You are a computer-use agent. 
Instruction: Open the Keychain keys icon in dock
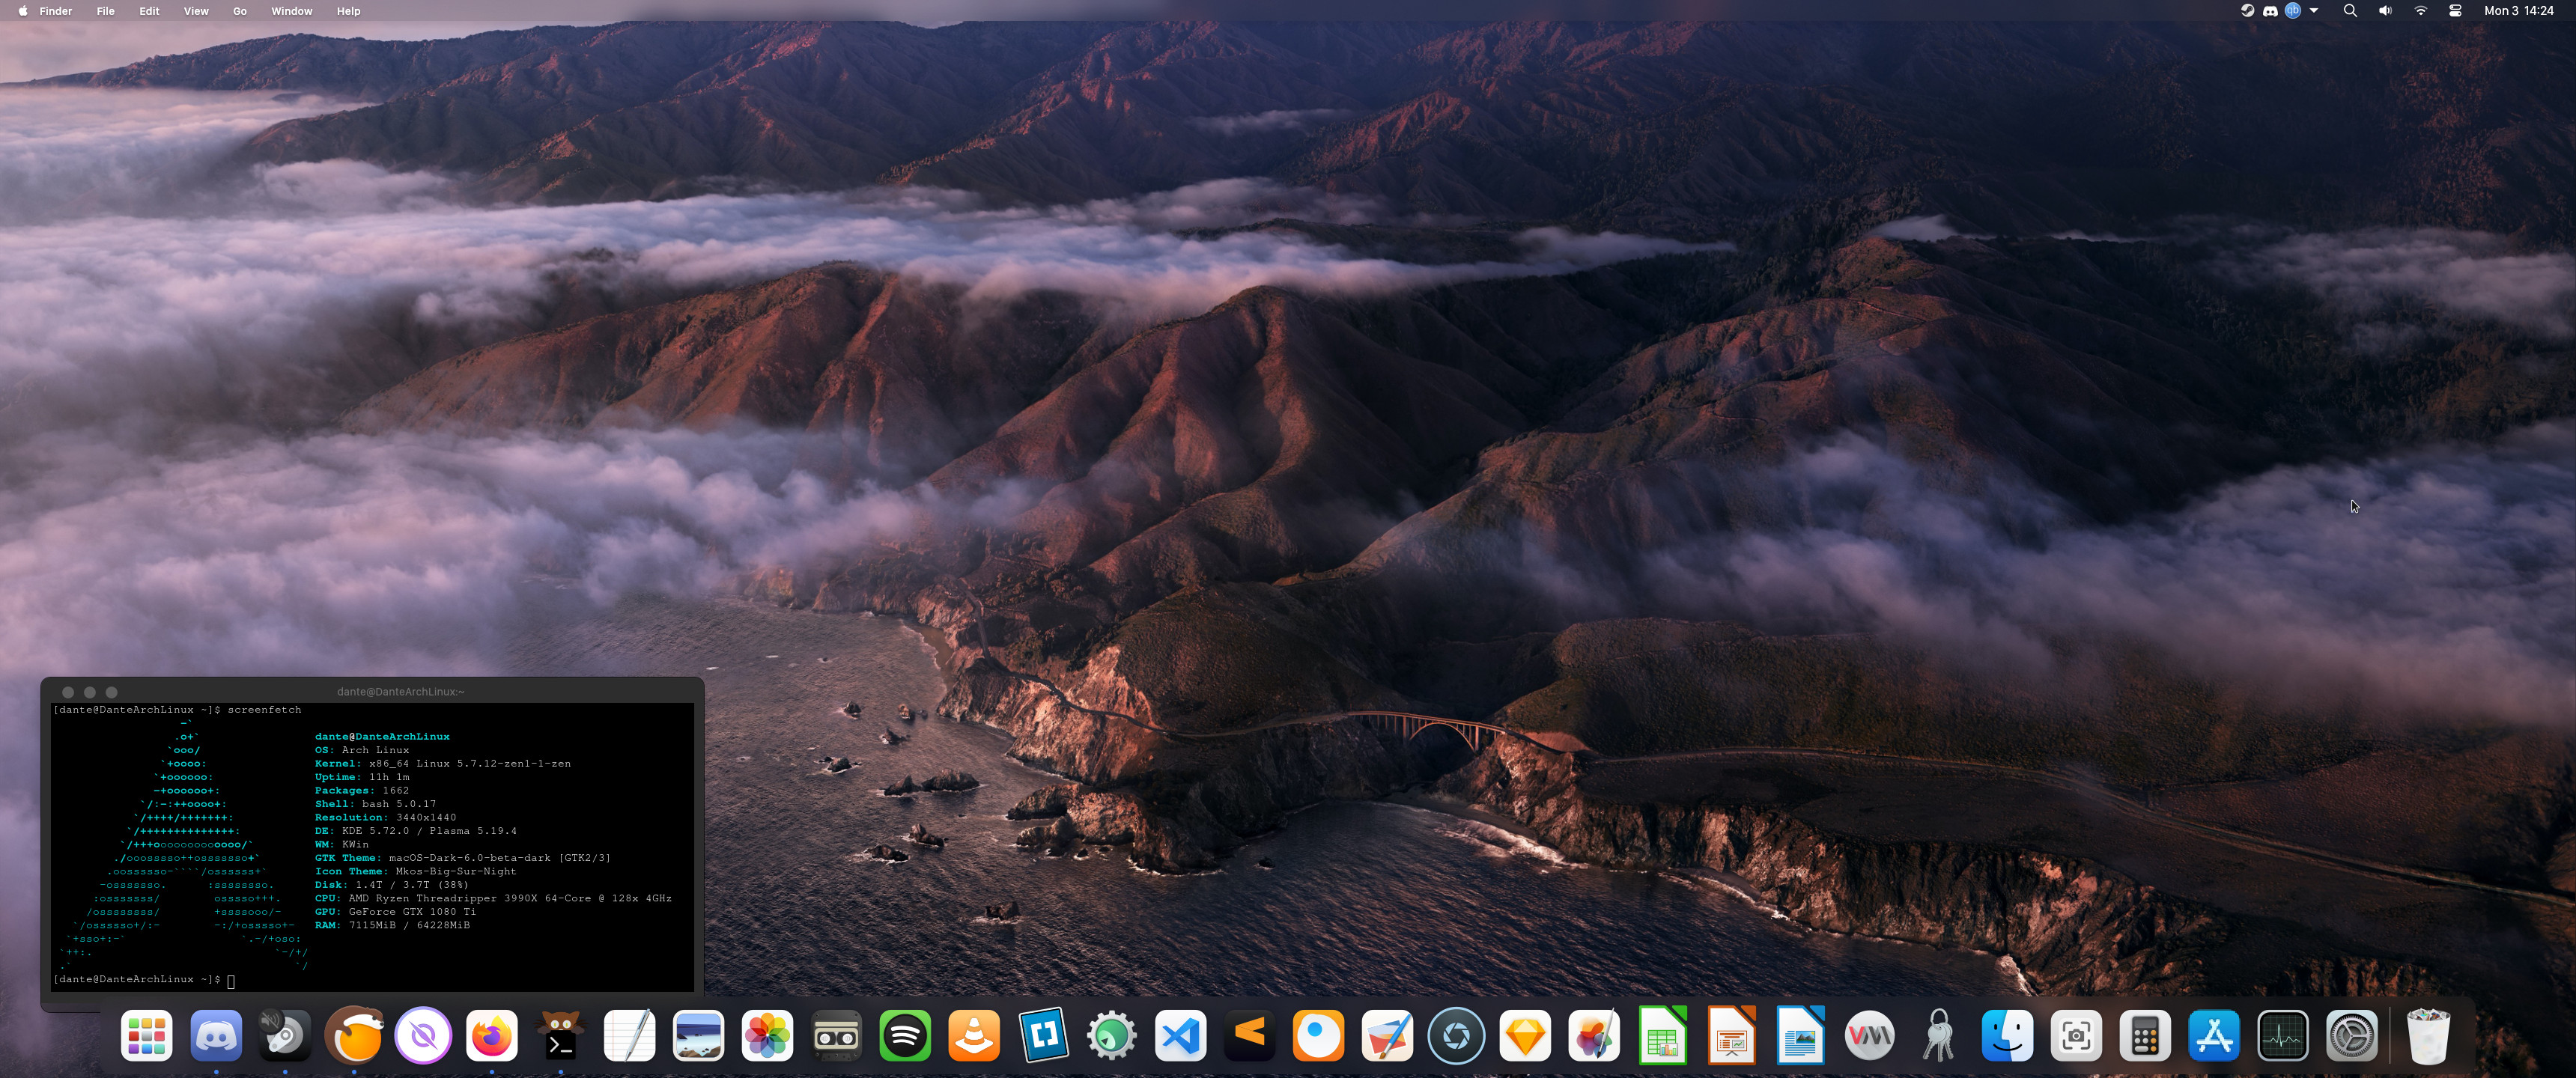tap(1938, 1036)
